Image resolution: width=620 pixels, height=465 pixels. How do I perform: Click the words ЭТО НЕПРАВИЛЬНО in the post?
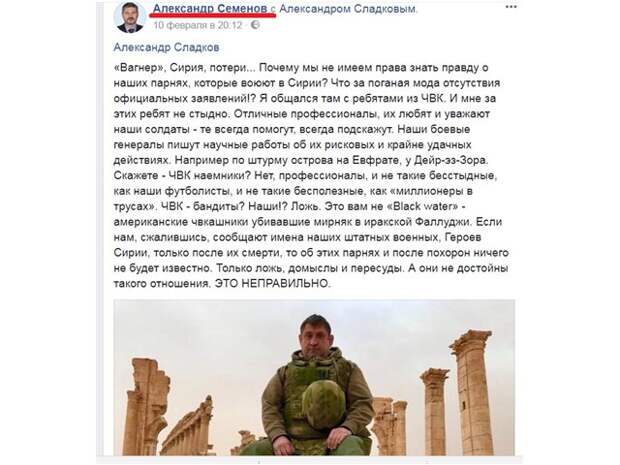tap(272, 284)
